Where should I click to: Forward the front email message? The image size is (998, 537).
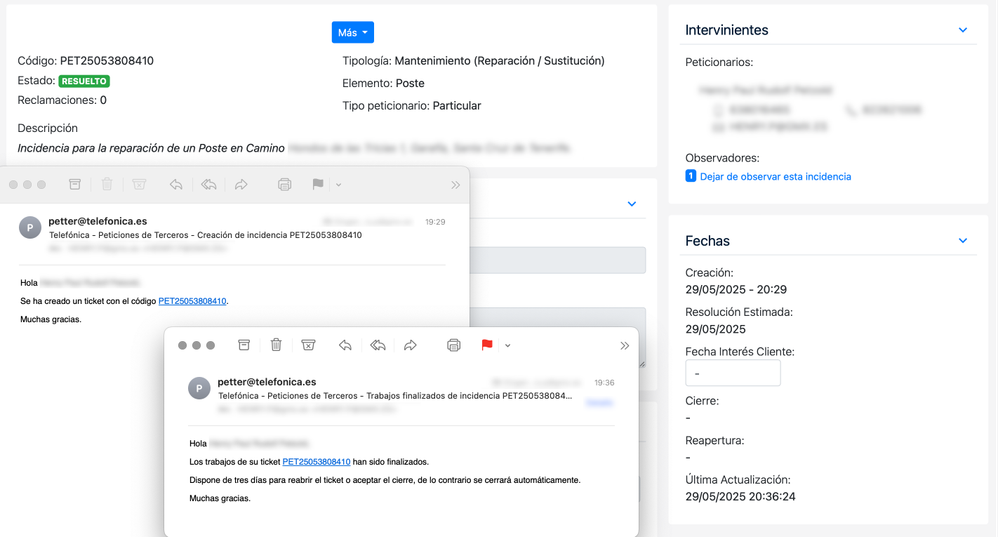410,345
